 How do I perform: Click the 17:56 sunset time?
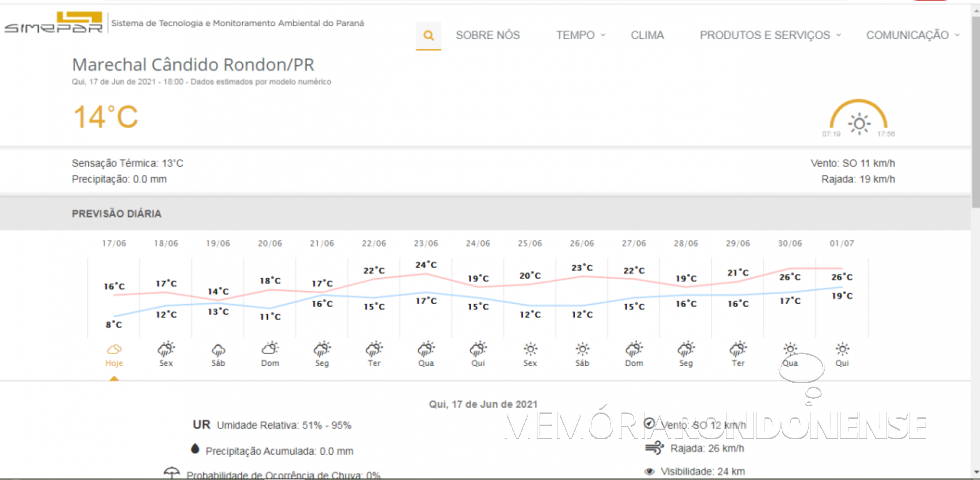pyautogui.click(x=886, y=134)
